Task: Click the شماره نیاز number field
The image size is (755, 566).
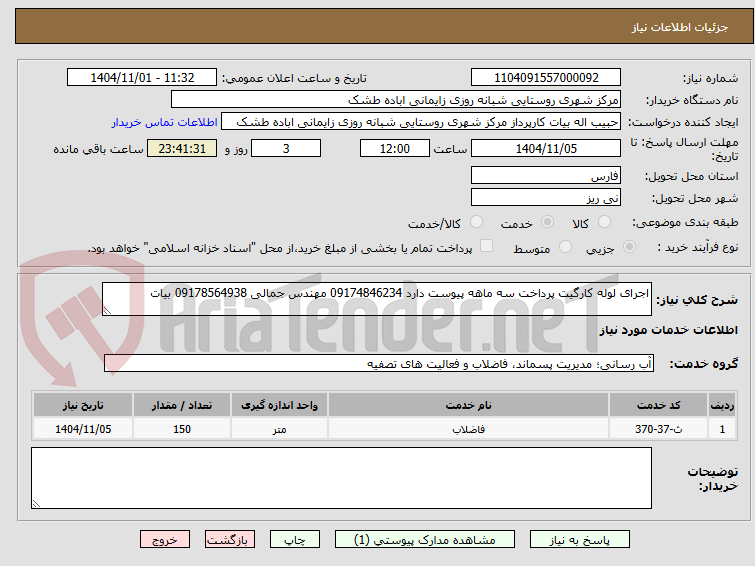Action: coord(546,78)
